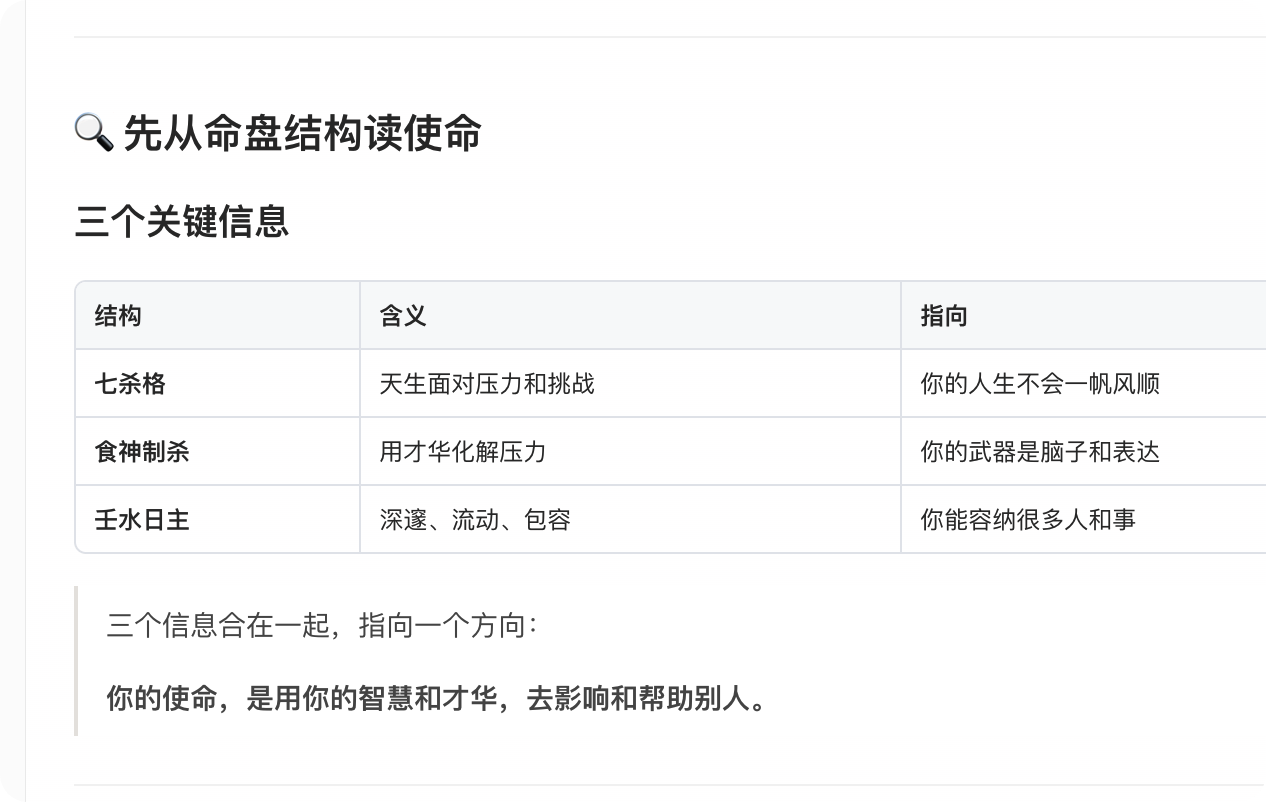Click the quote line 三个信息合在一起
The height and width of the screenshot is (802, 1266).
tap(322, 627)
